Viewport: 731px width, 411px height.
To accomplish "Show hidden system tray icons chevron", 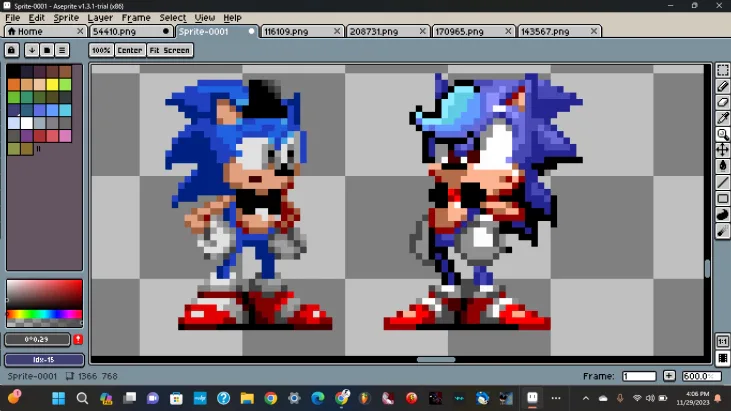I will (586, 398).
